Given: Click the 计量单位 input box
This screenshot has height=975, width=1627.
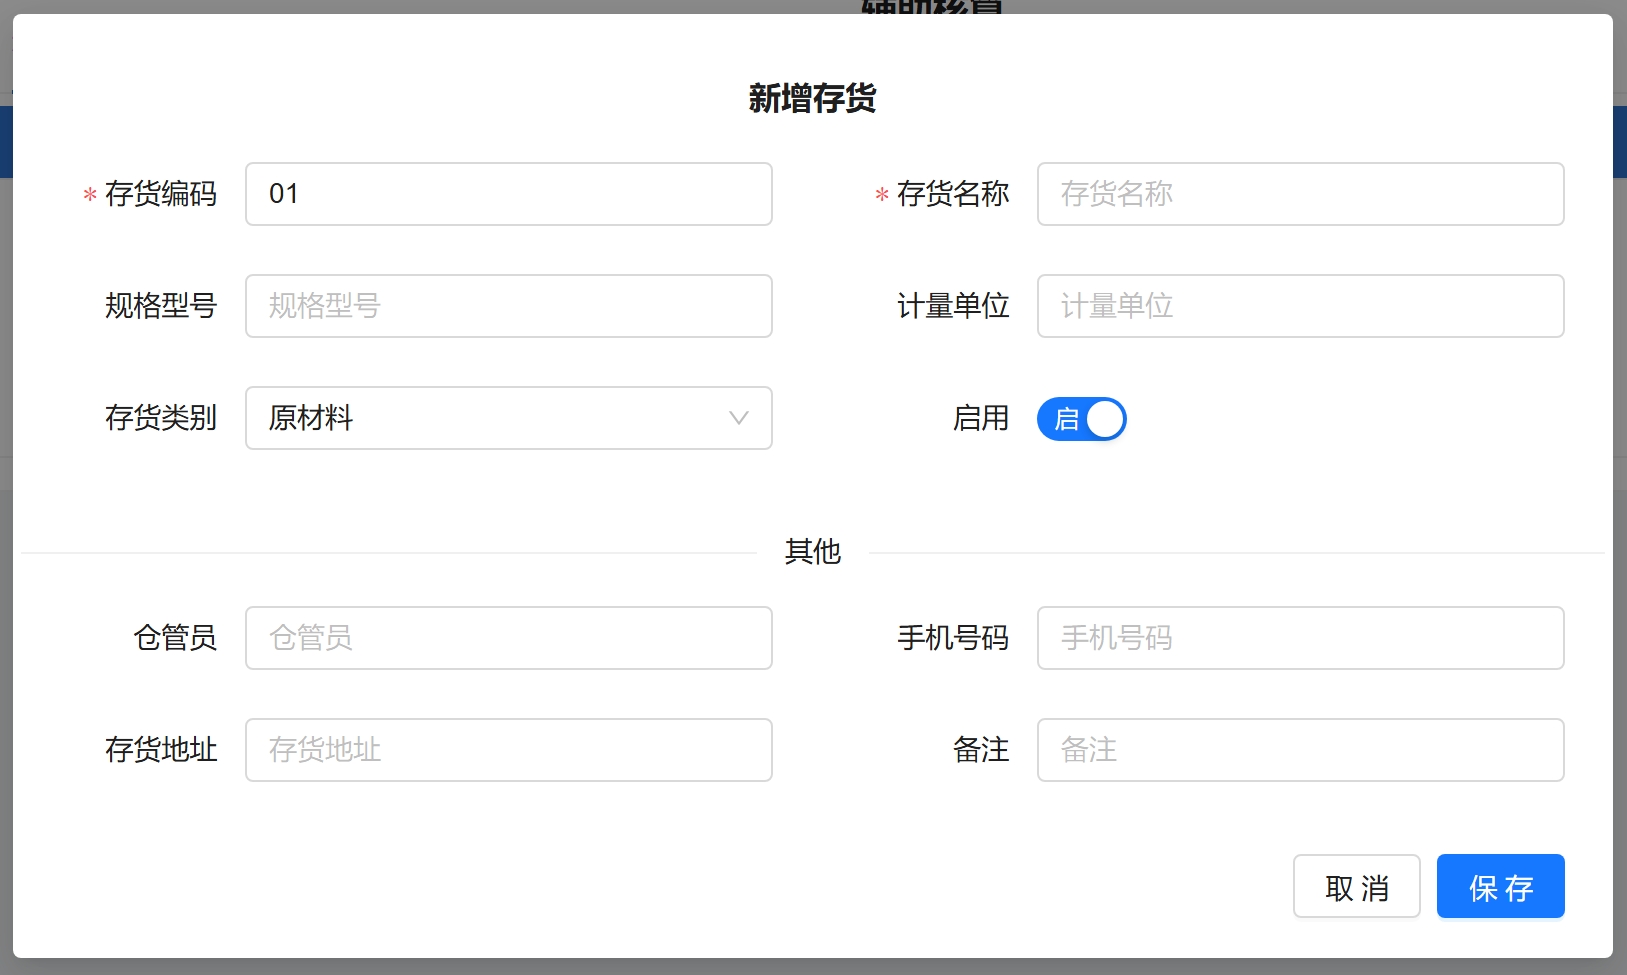Looking at the screenshot, I should pyautogui.click(x=1300, y=306).
